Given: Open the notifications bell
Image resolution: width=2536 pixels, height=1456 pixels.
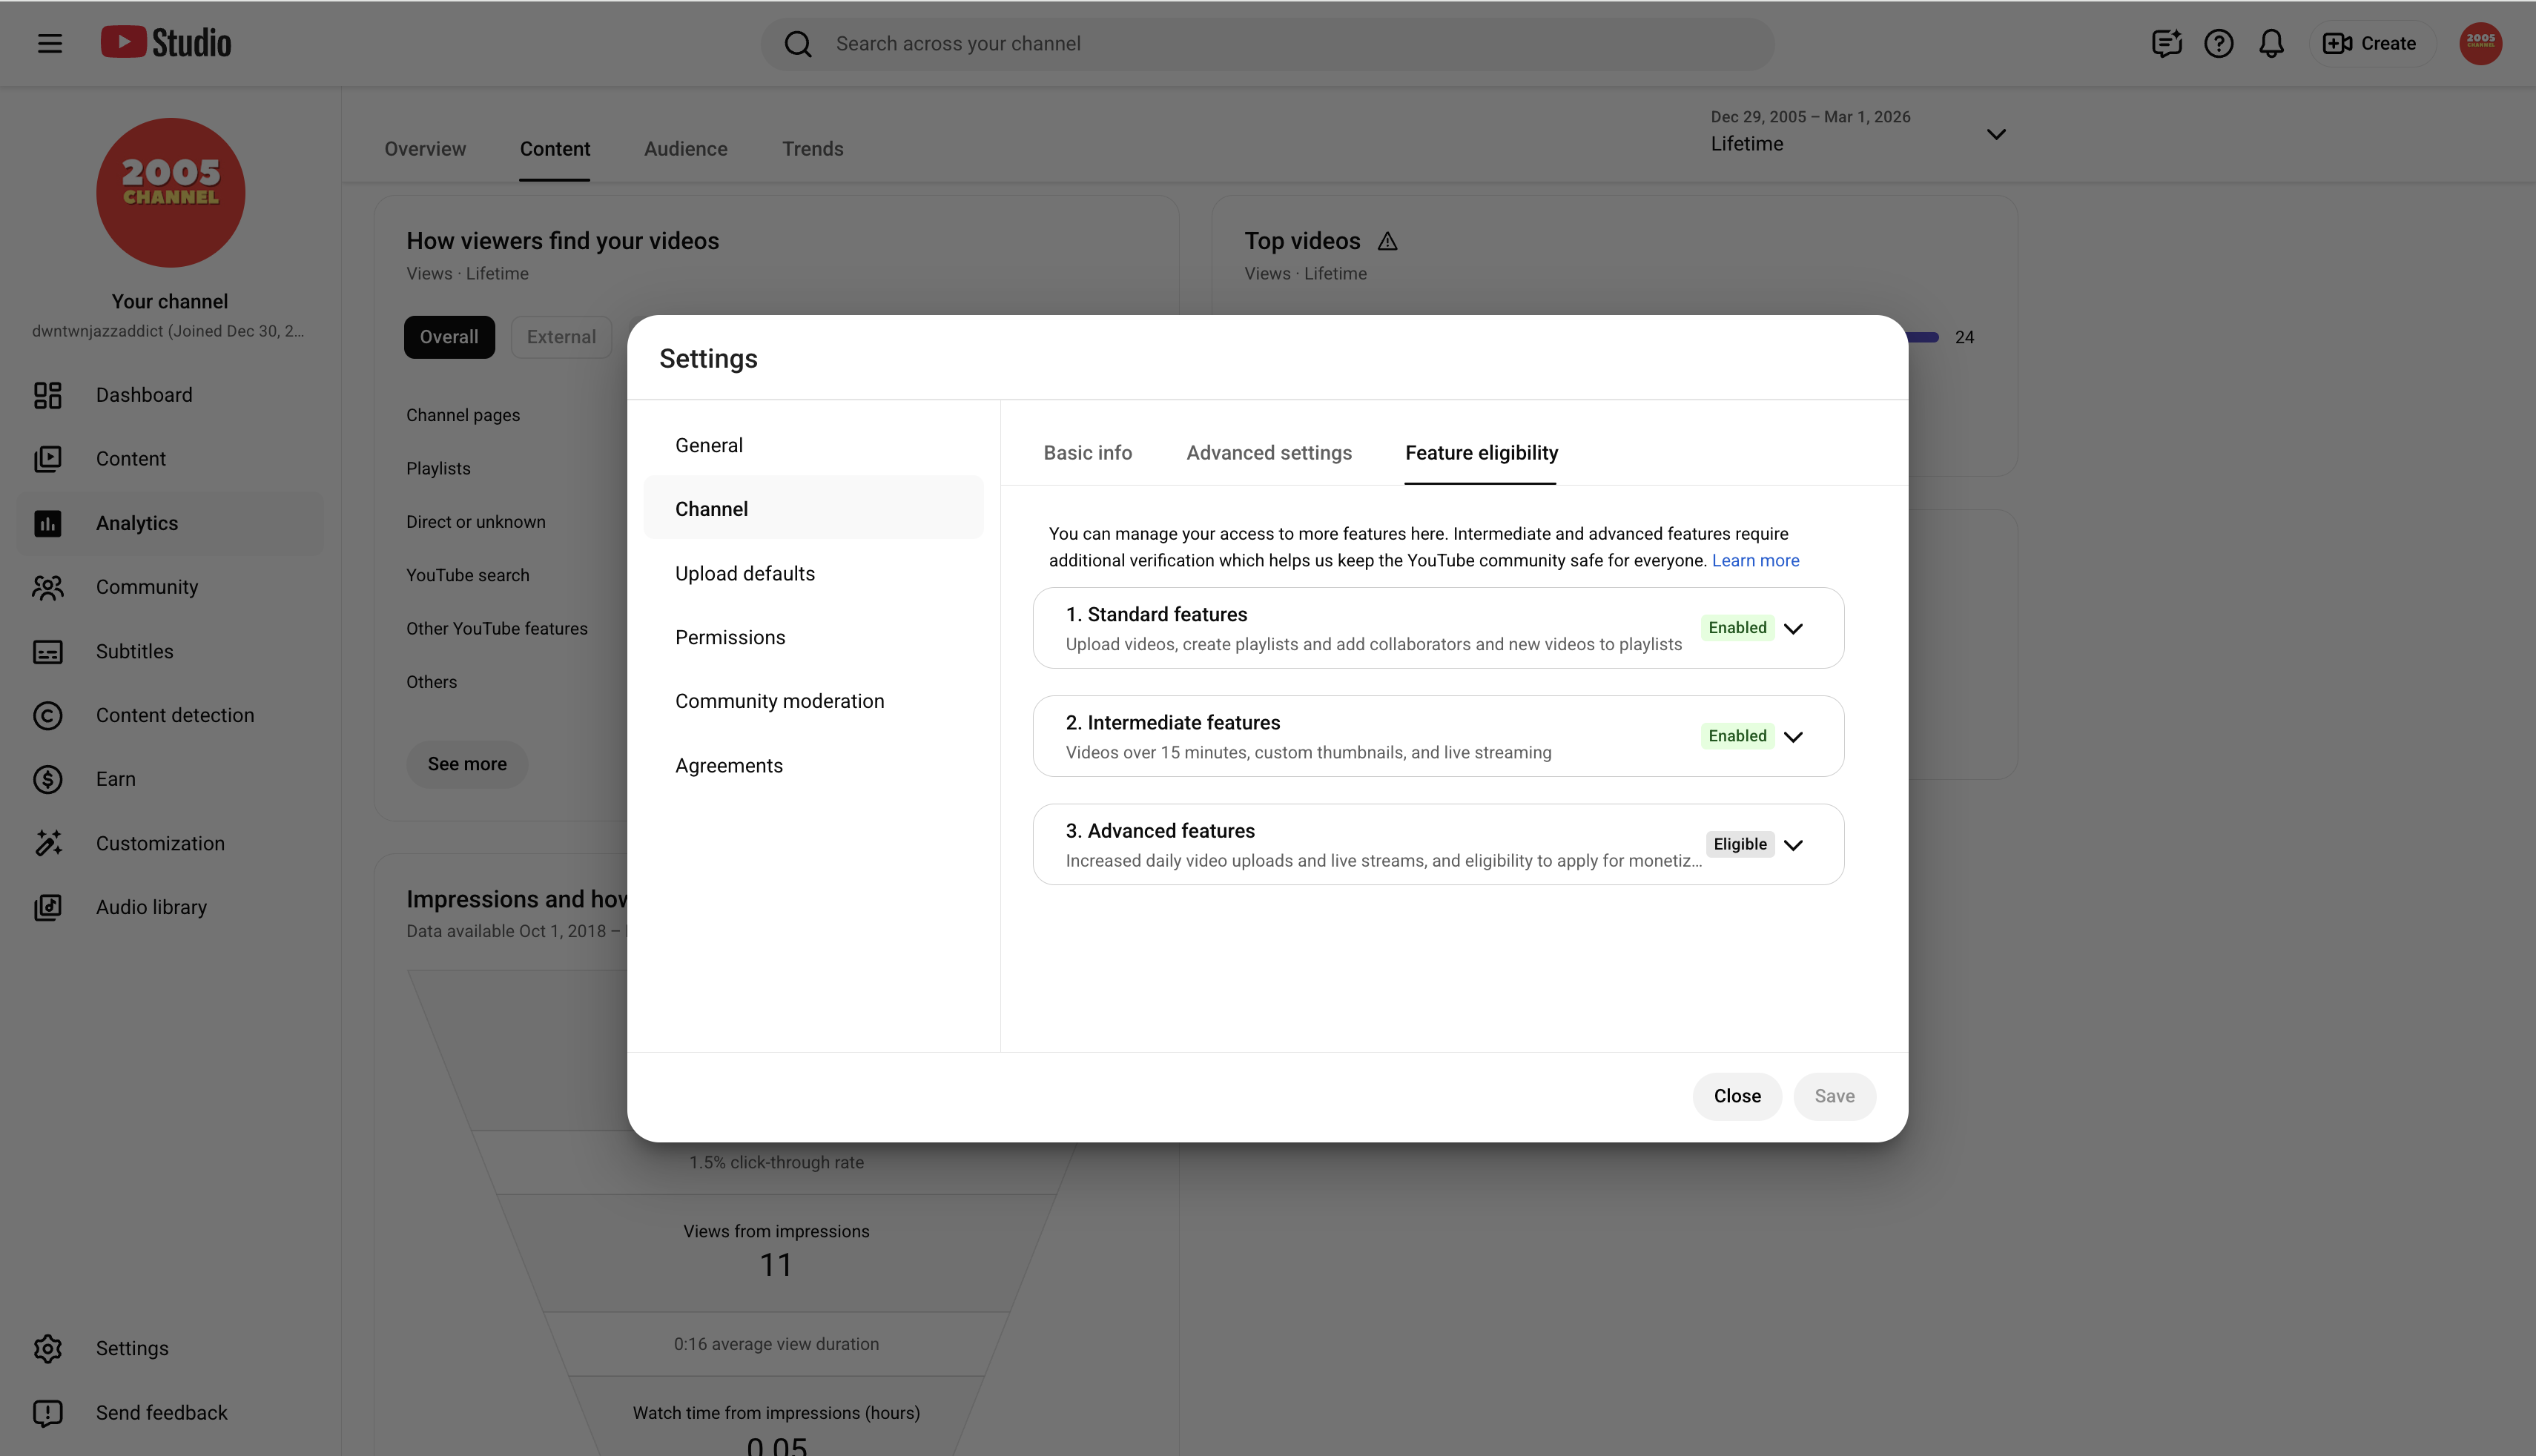Looking at the screenshot, I should pos(2272,43).
